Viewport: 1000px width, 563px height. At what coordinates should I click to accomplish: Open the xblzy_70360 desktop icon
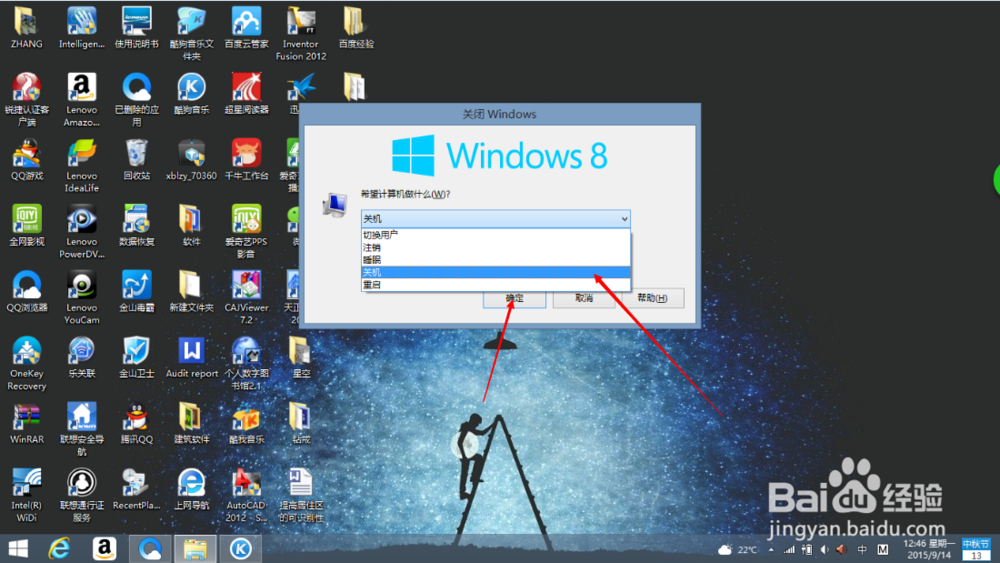[x=191, y=159]
